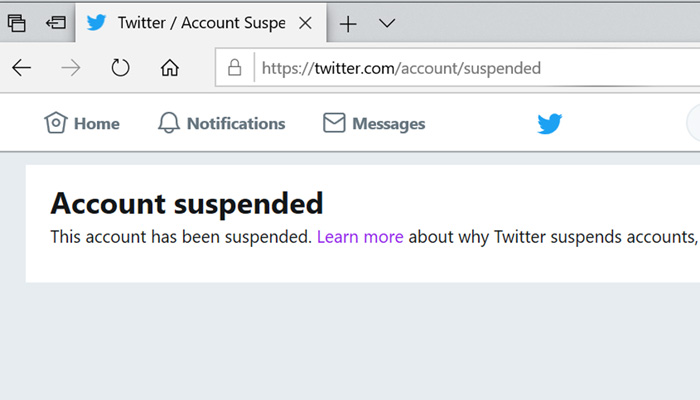Click the Account suspended heading
The image size is (700, 400).
pos(187,204)
